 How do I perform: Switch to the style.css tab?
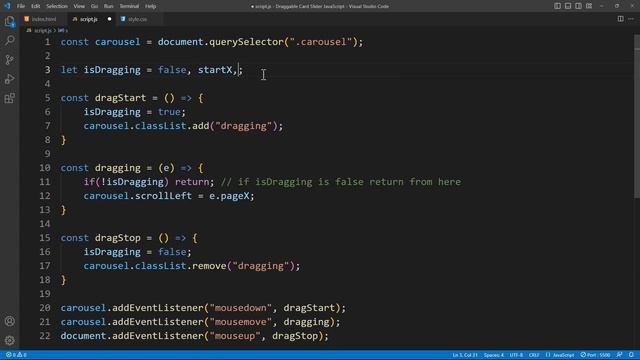(138, 19)
